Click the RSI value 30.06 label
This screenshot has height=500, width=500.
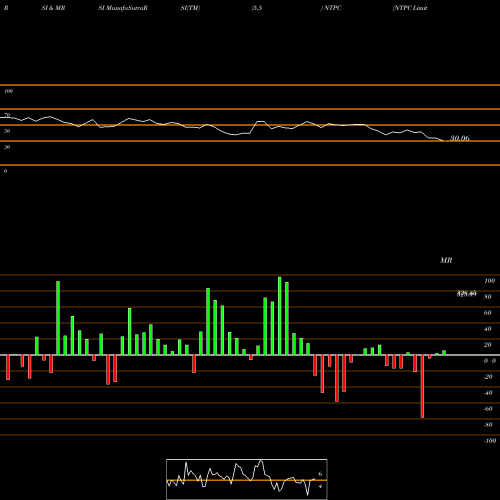click(x=460, y=138)
